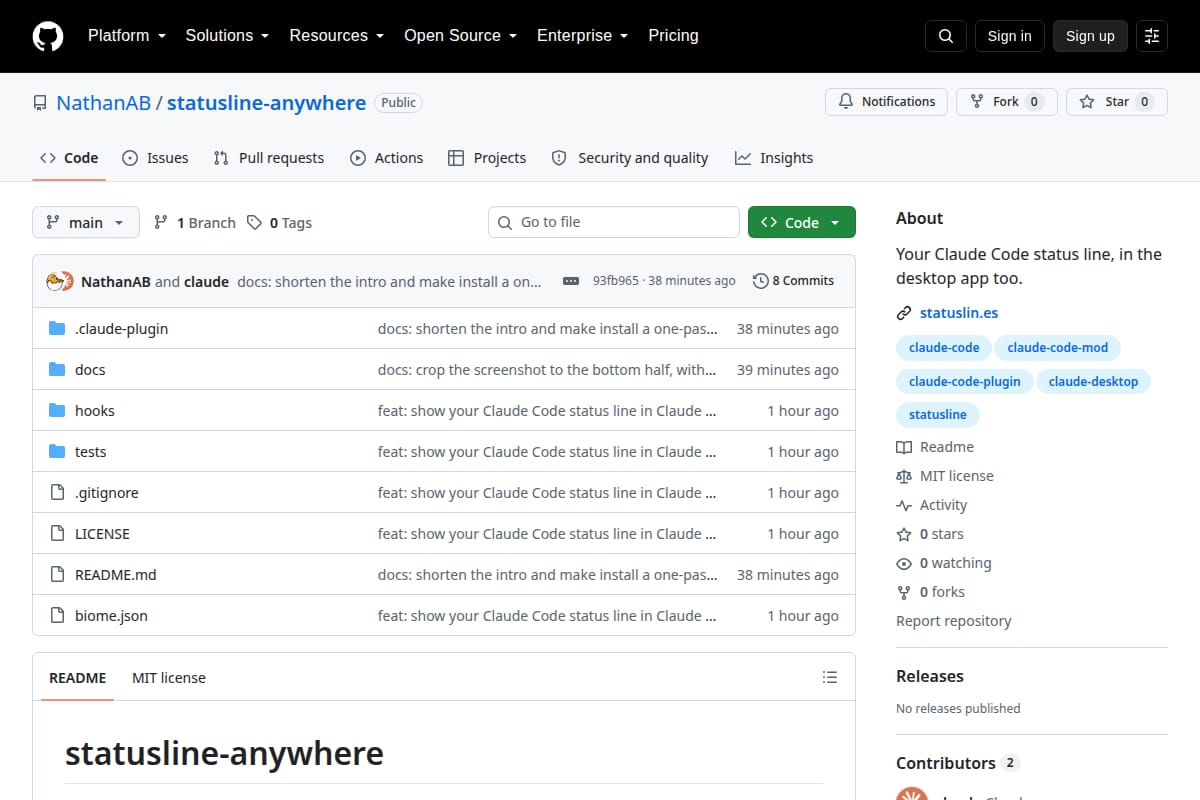The height and width of the screenshot is (800, 1200).
Task: Star this repository
Action: [1117, 102]
